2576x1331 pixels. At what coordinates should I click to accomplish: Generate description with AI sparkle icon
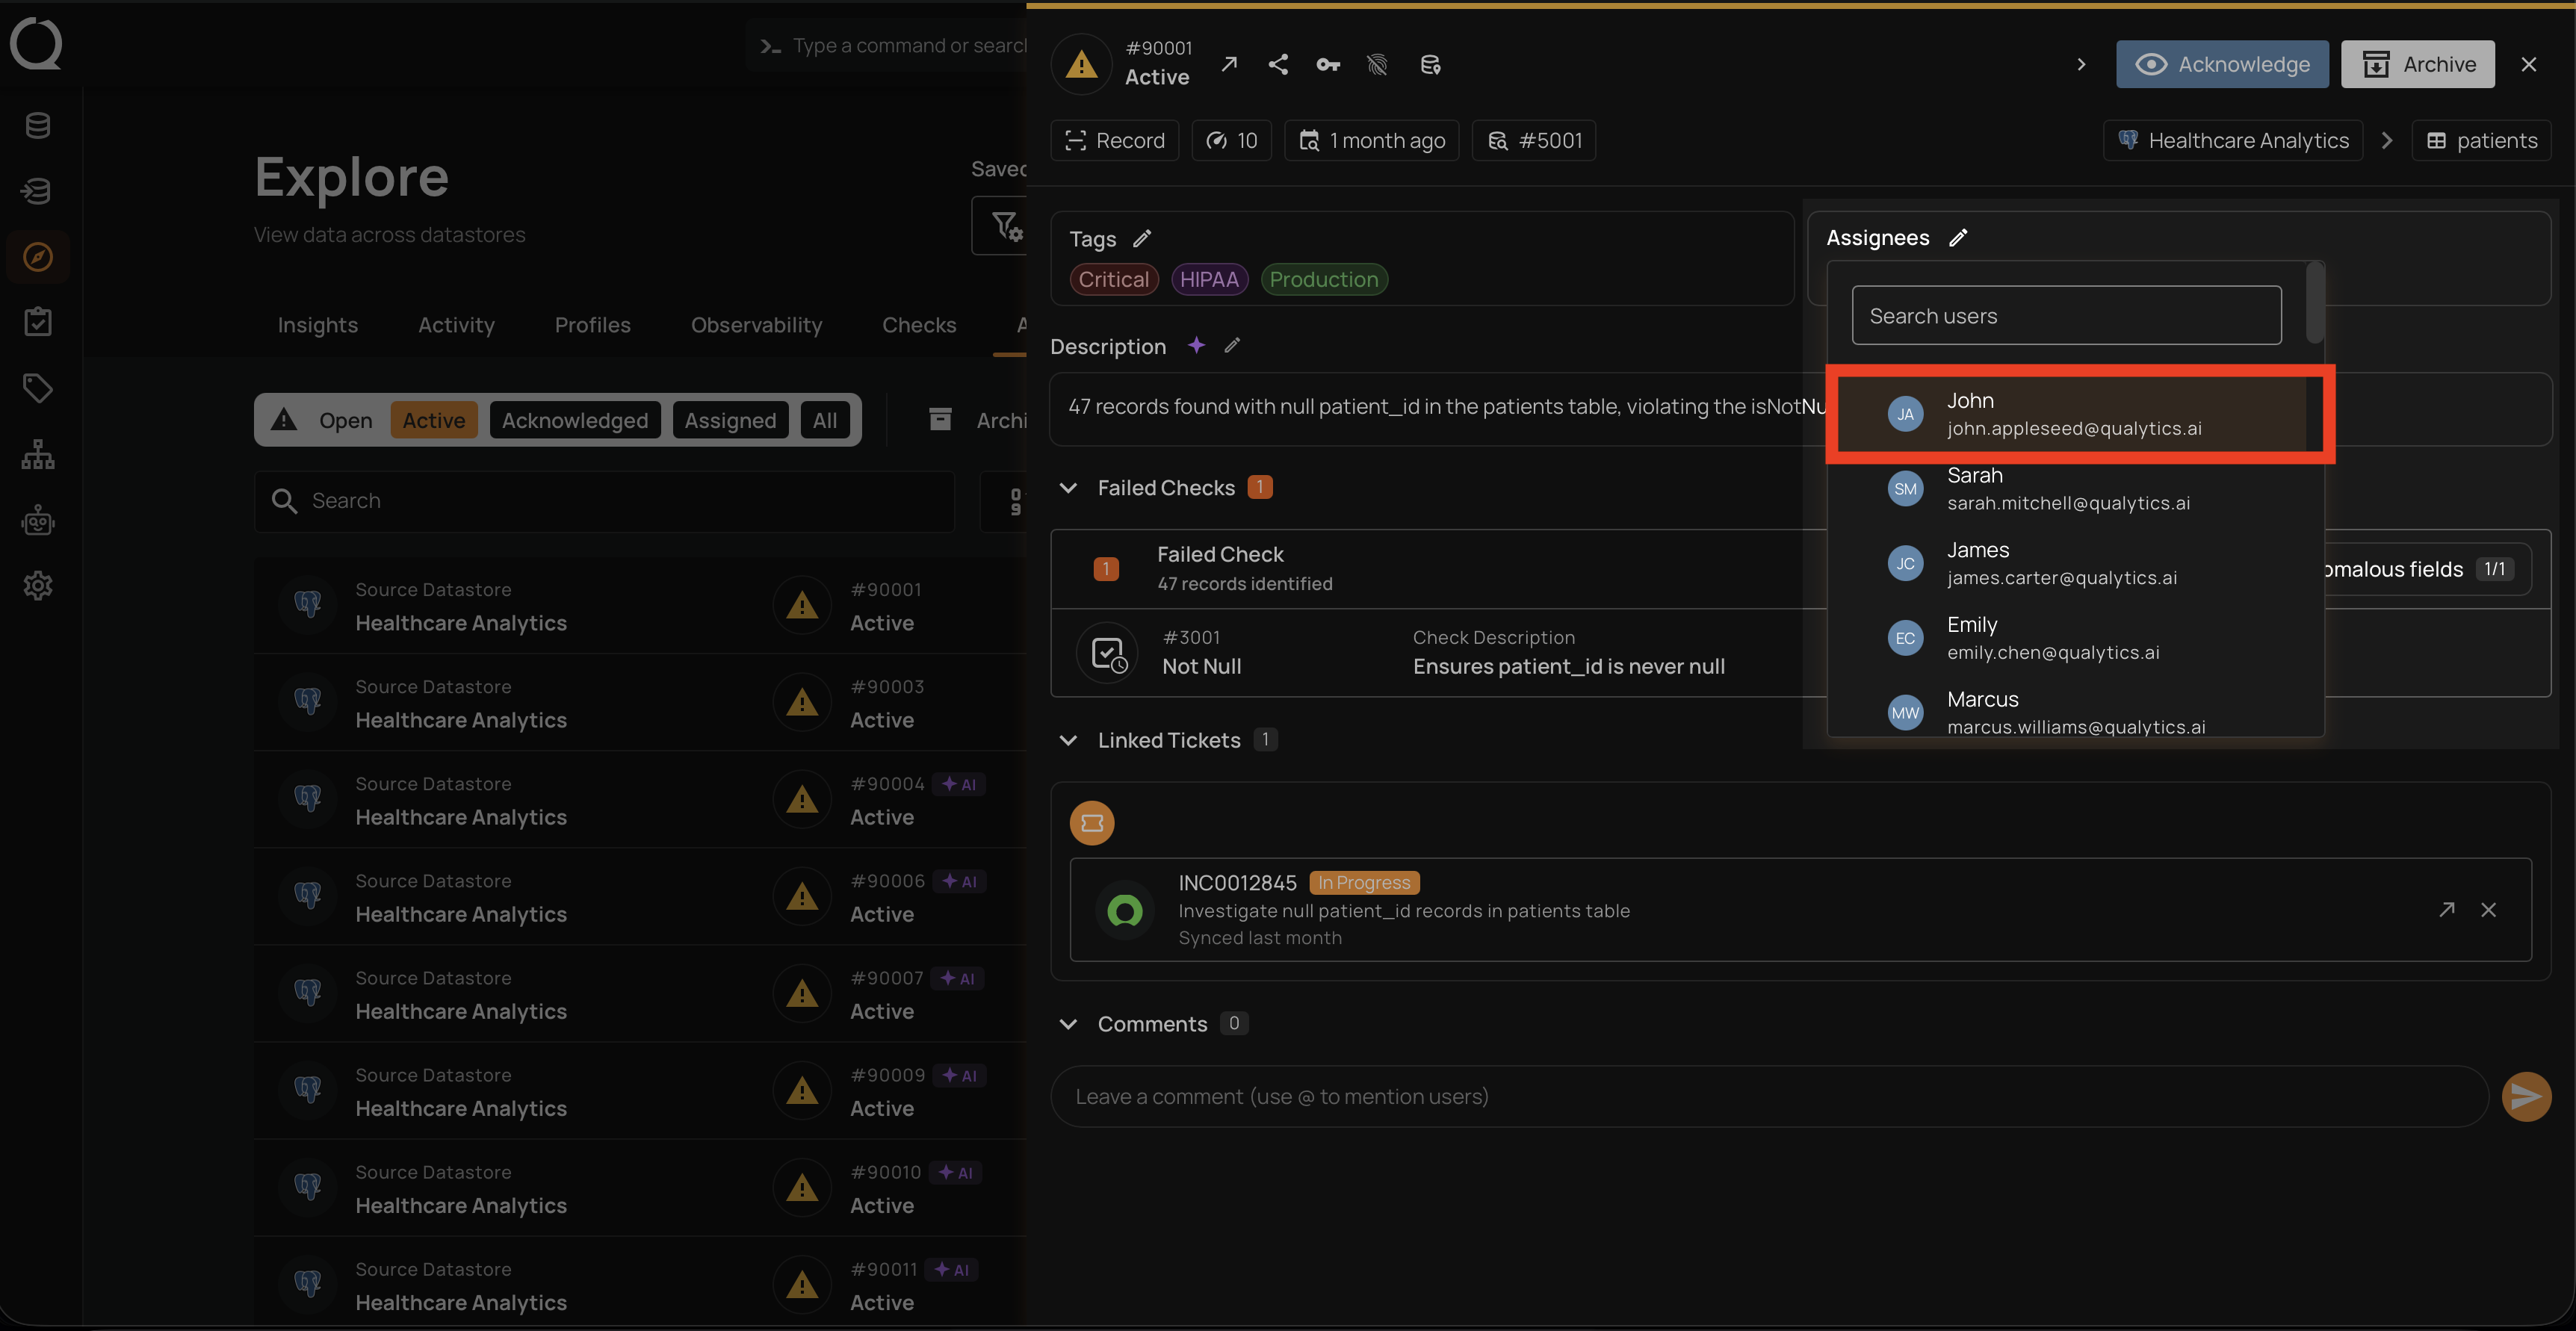click(1196, 345)
